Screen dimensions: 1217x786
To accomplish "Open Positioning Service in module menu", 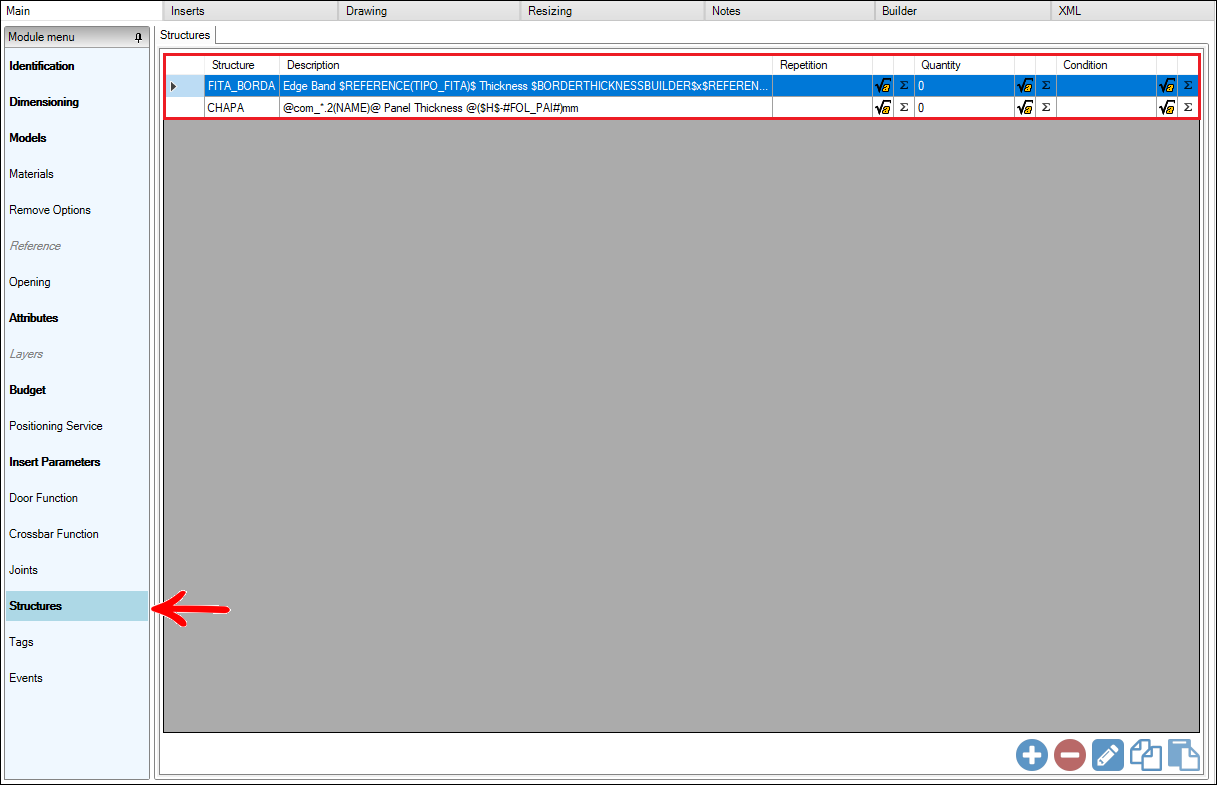I will [x=76, y=426].
